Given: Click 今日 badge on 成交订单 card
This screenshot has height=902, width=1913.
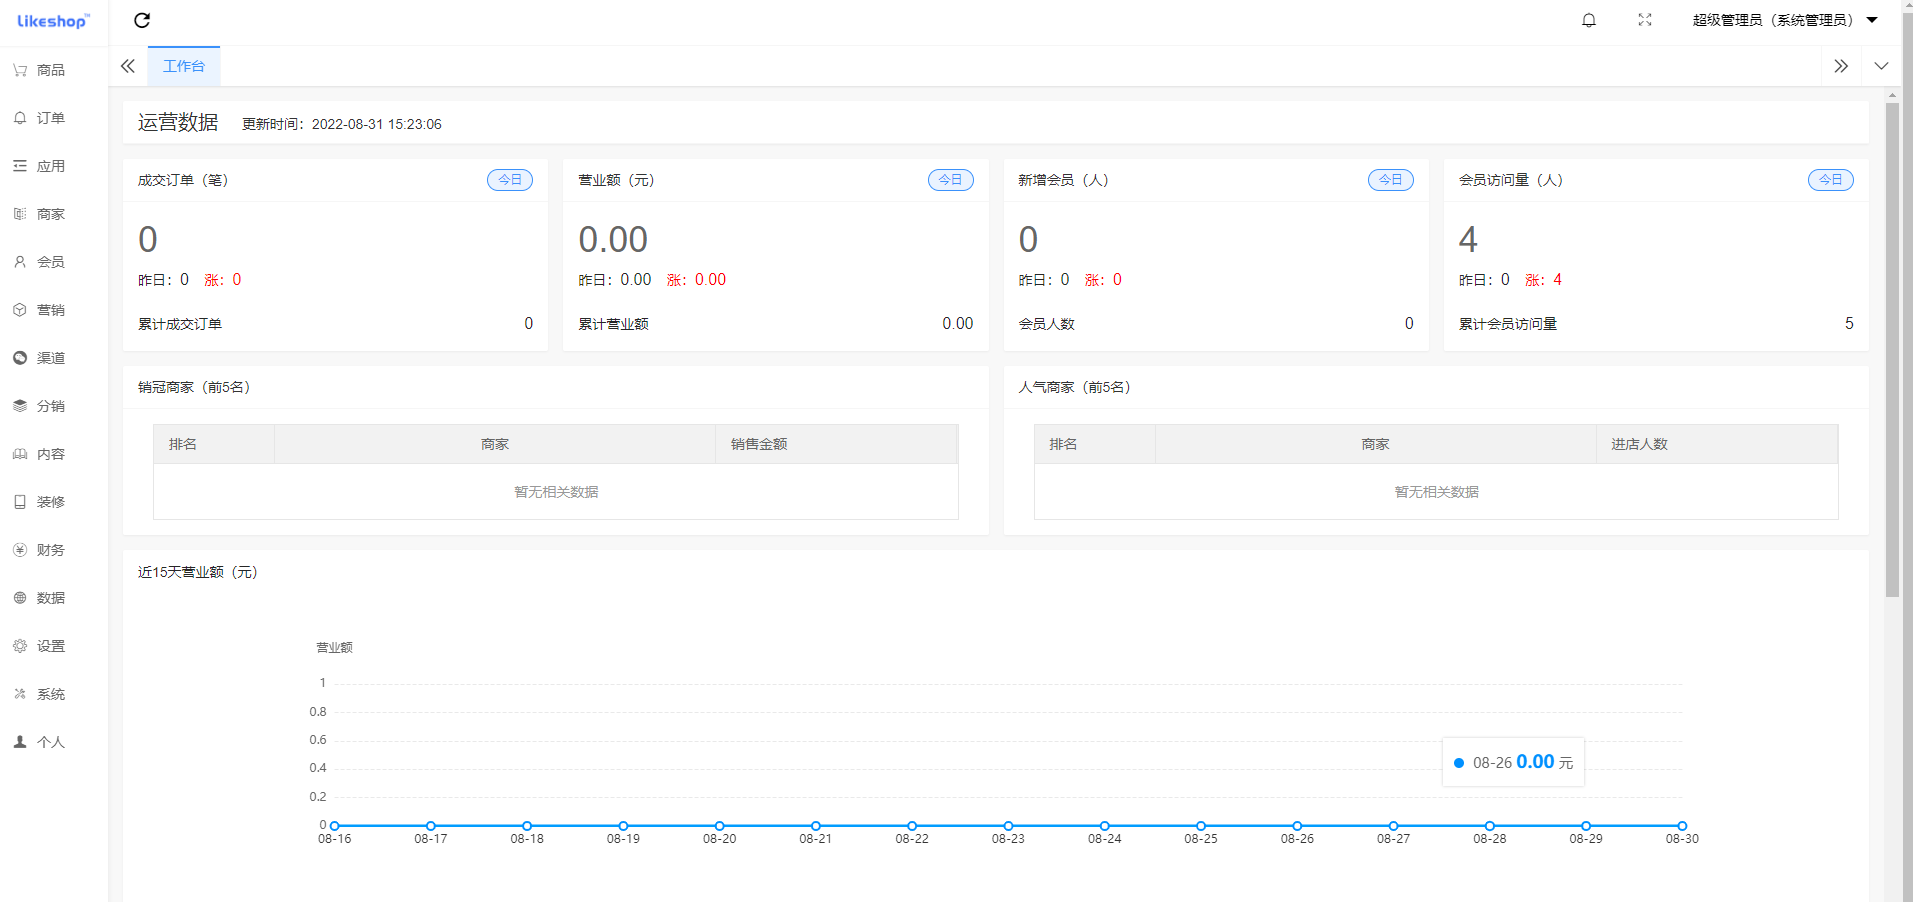Looking at the screenshot, I should tap(510, 180).
